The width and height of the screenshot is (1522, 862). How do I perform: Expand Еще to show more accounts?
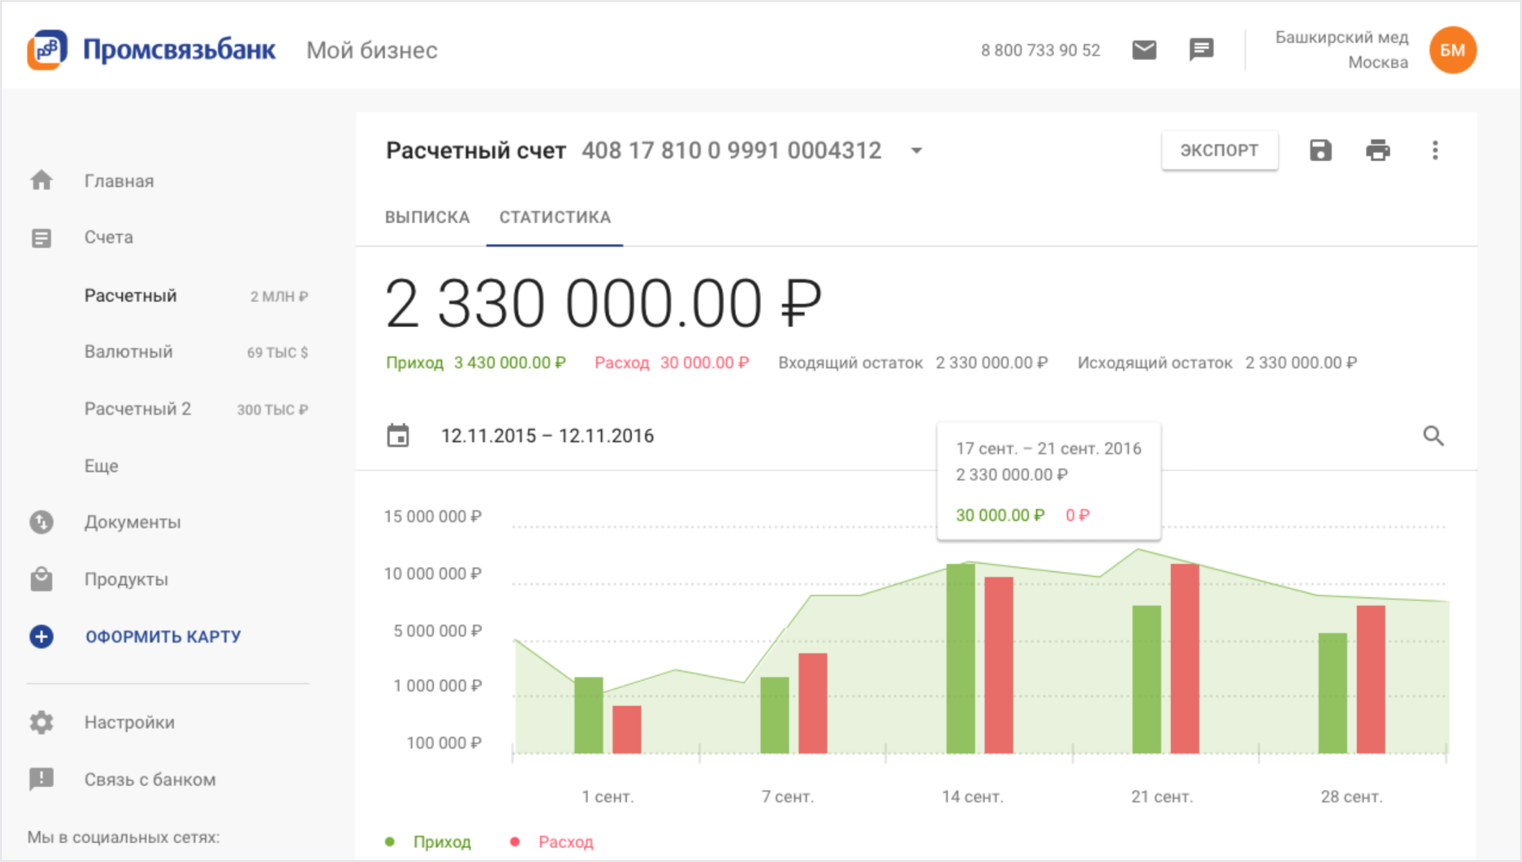point(101,465)
